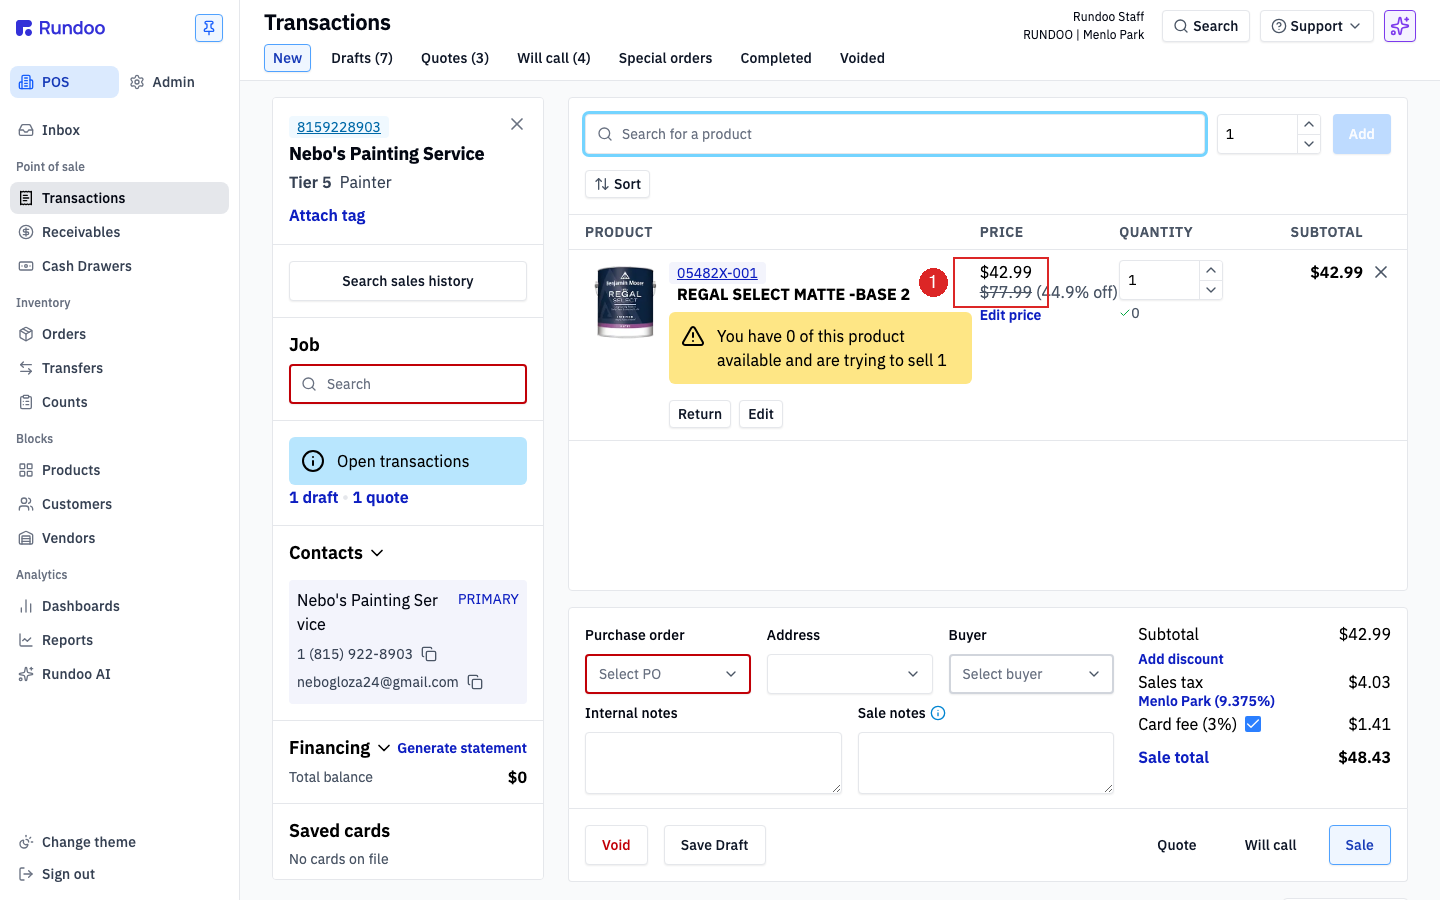This screenshot has width=1440, height=900.
Task: Open the Vendors block
Action: (x=119, y=538)
